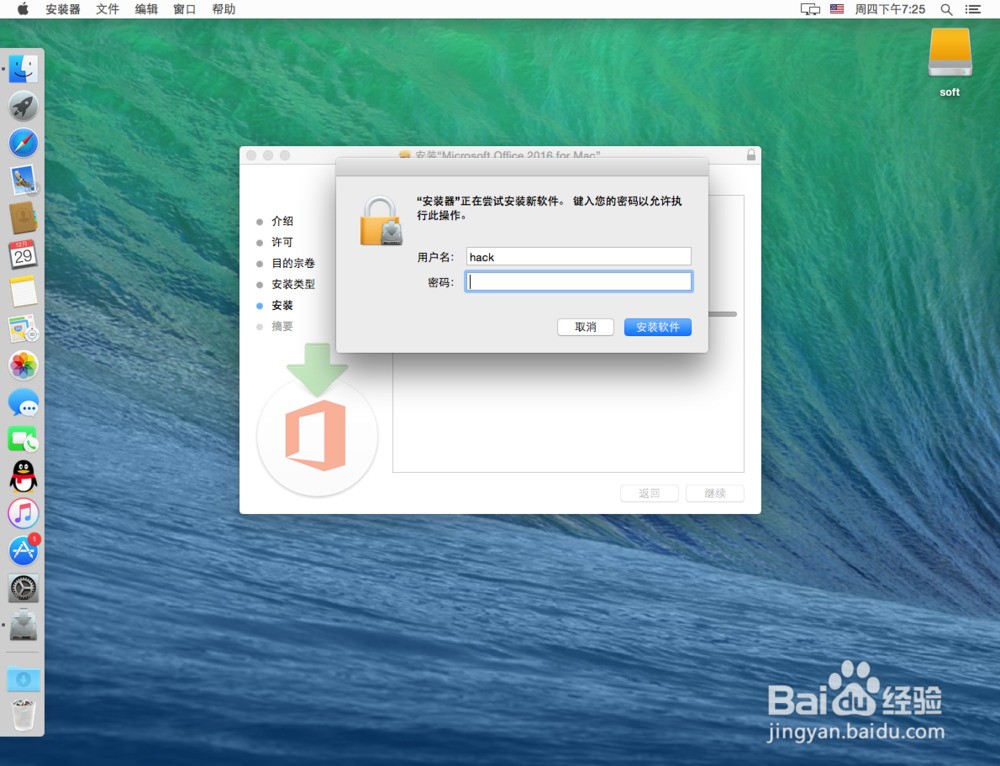
Task: Click Installer app icon in dock
Action: (23, 625)
